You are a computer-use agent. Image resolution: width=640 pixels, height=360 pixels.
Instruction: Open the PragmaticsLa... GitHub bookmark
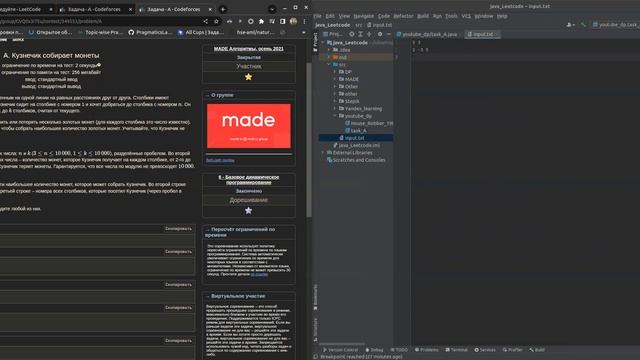(150, 32)
